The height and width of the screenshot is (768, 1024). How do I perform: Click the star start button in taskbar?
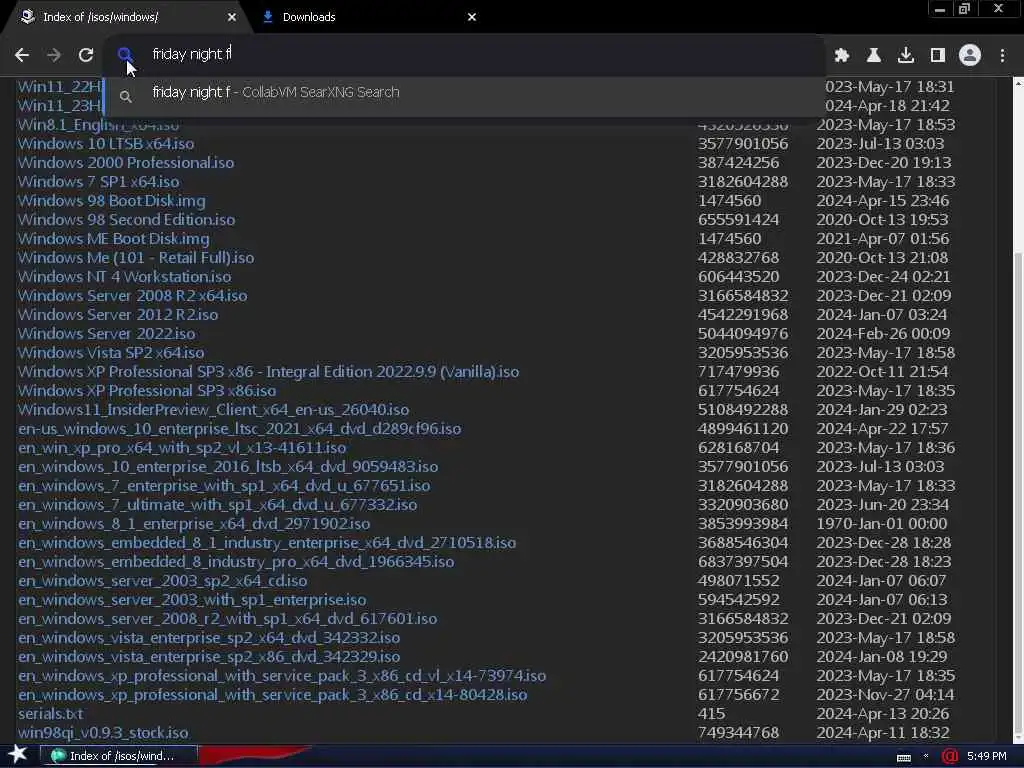pyautogui.click(x=17, y=755)
